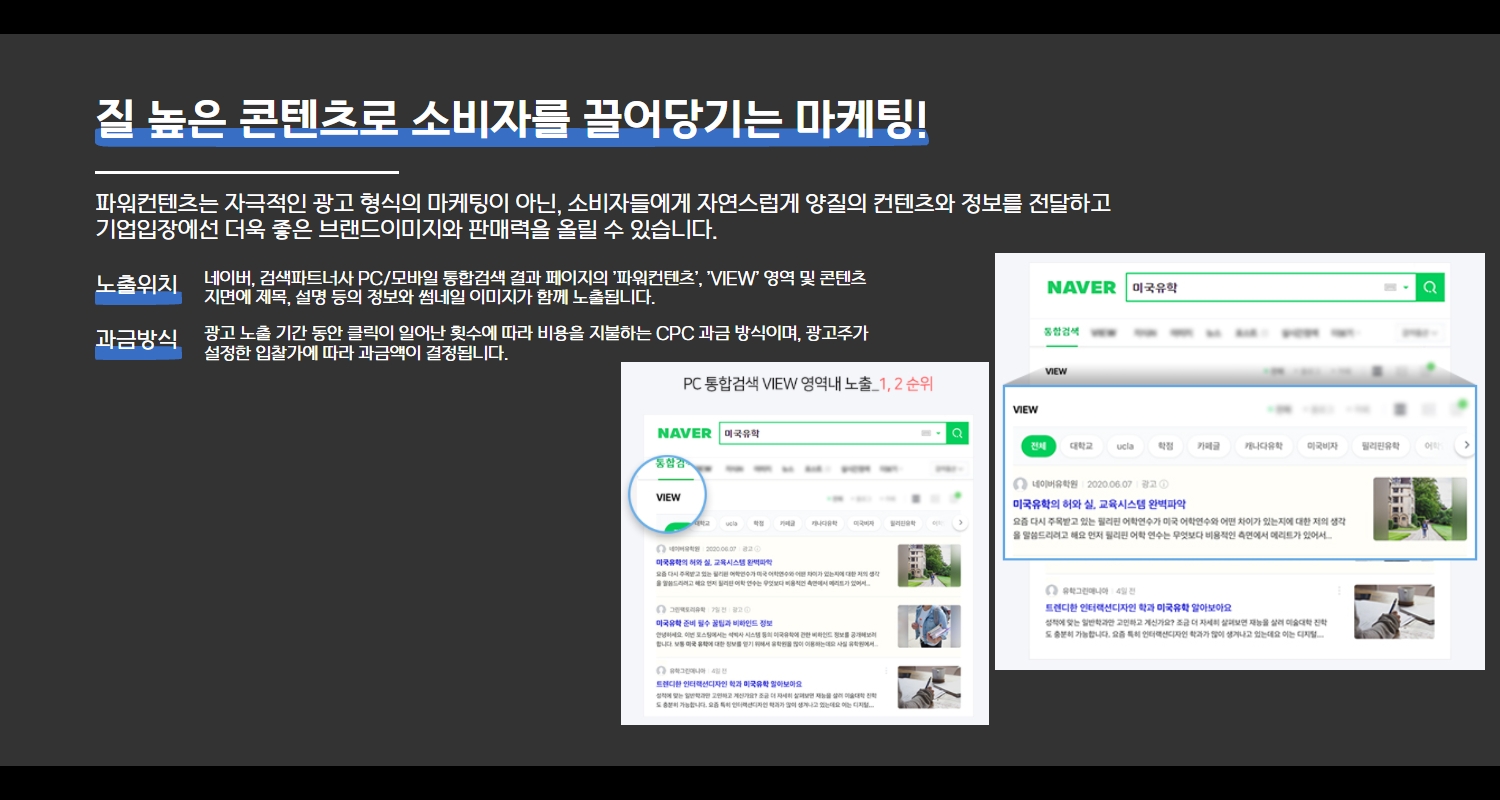Select the 카페글 chip in the PC 통합검색 screenshot
This screenshot has width=1500, height=800.
click(788, 523)
